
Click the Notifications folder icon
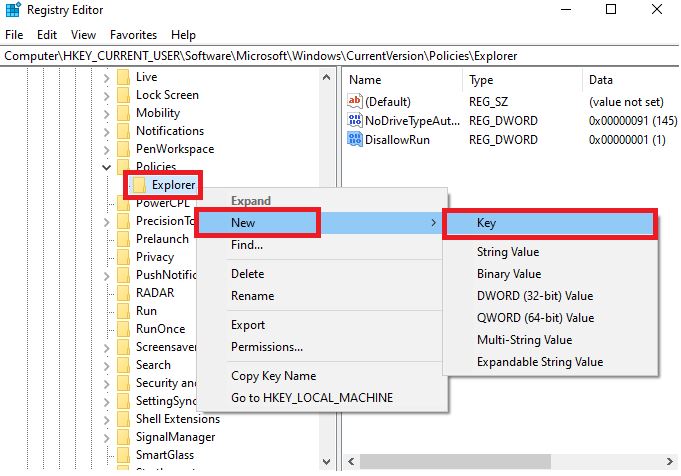coord(123,131)
